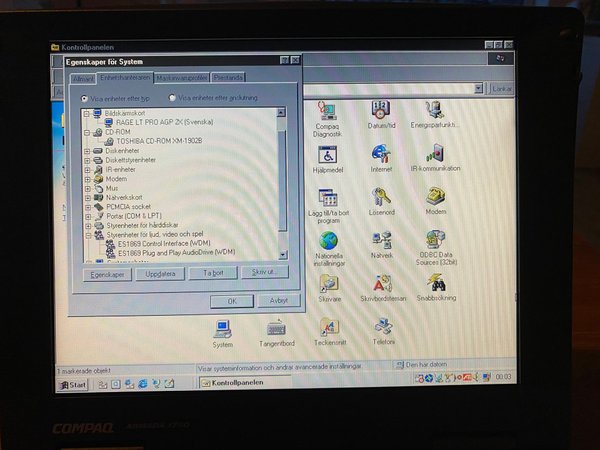Viewport: 600px width, 450px height.
Task: Click the Skriv ut... button
Action: [265, 272]
